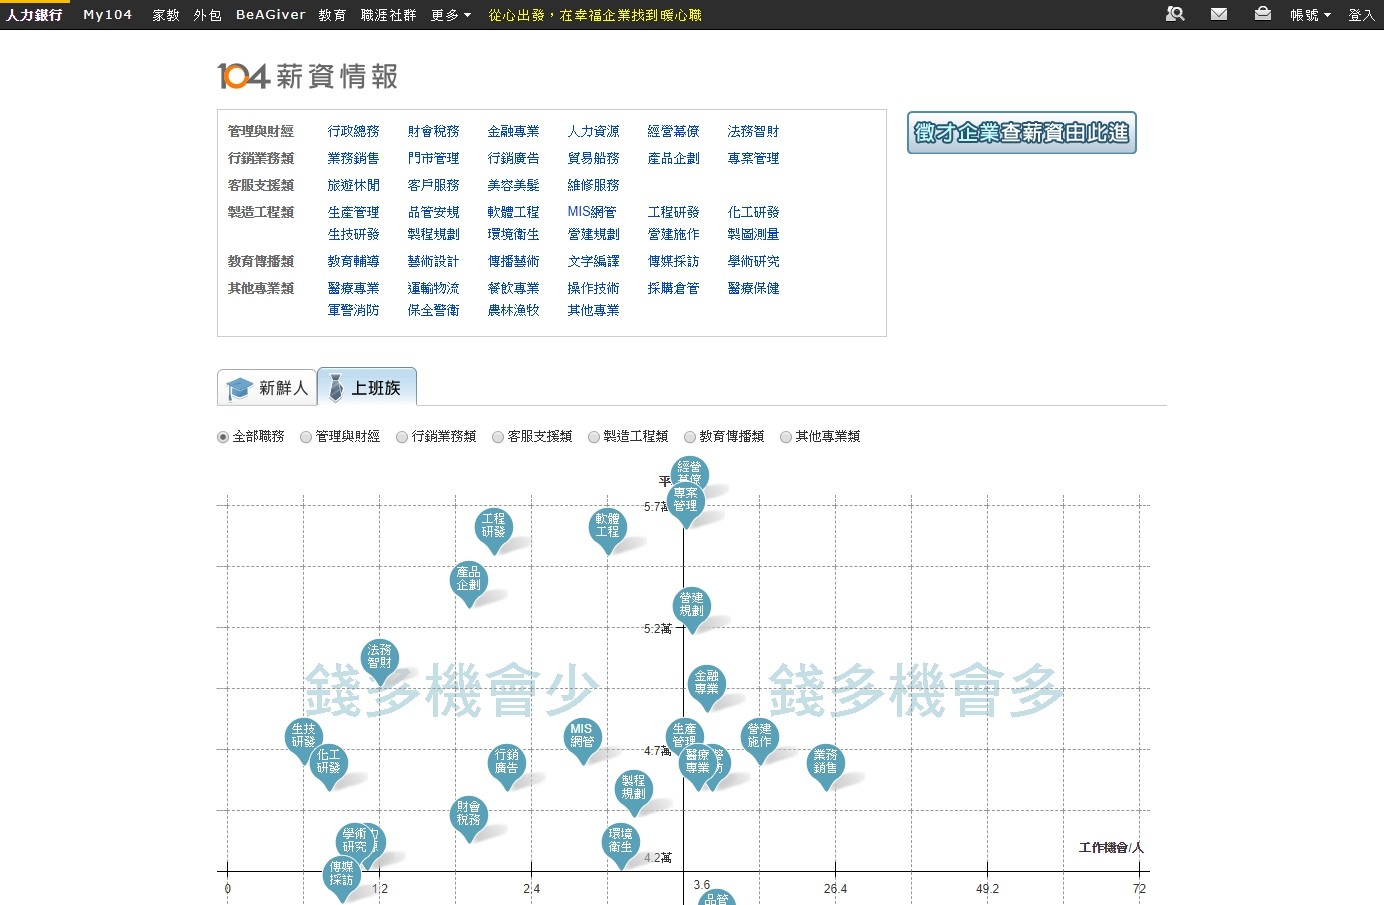Switch to the 新鮮人 tab
The height and width of the screenshot is (905, 1384).
click(267, 388)
